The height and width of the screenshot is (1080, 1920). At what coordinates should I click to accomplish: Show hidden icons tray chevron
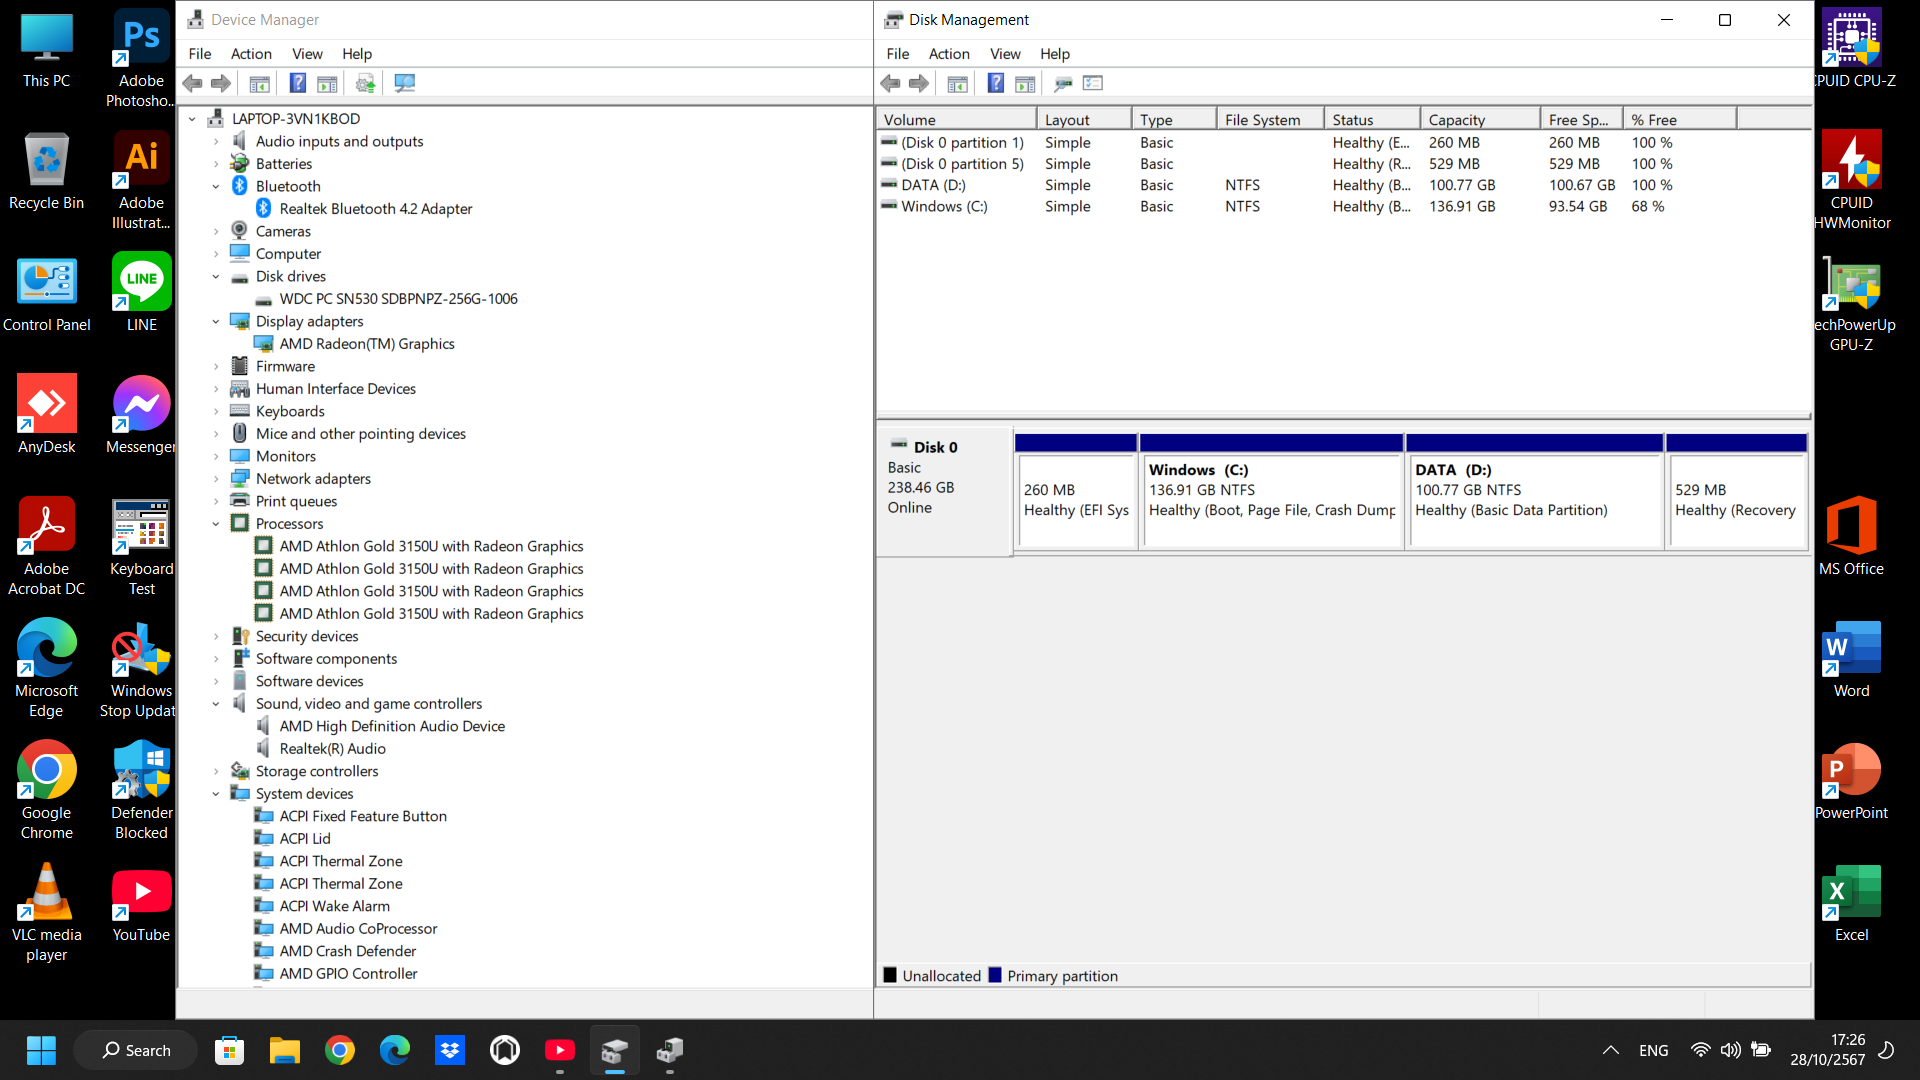point(1610,1050)
